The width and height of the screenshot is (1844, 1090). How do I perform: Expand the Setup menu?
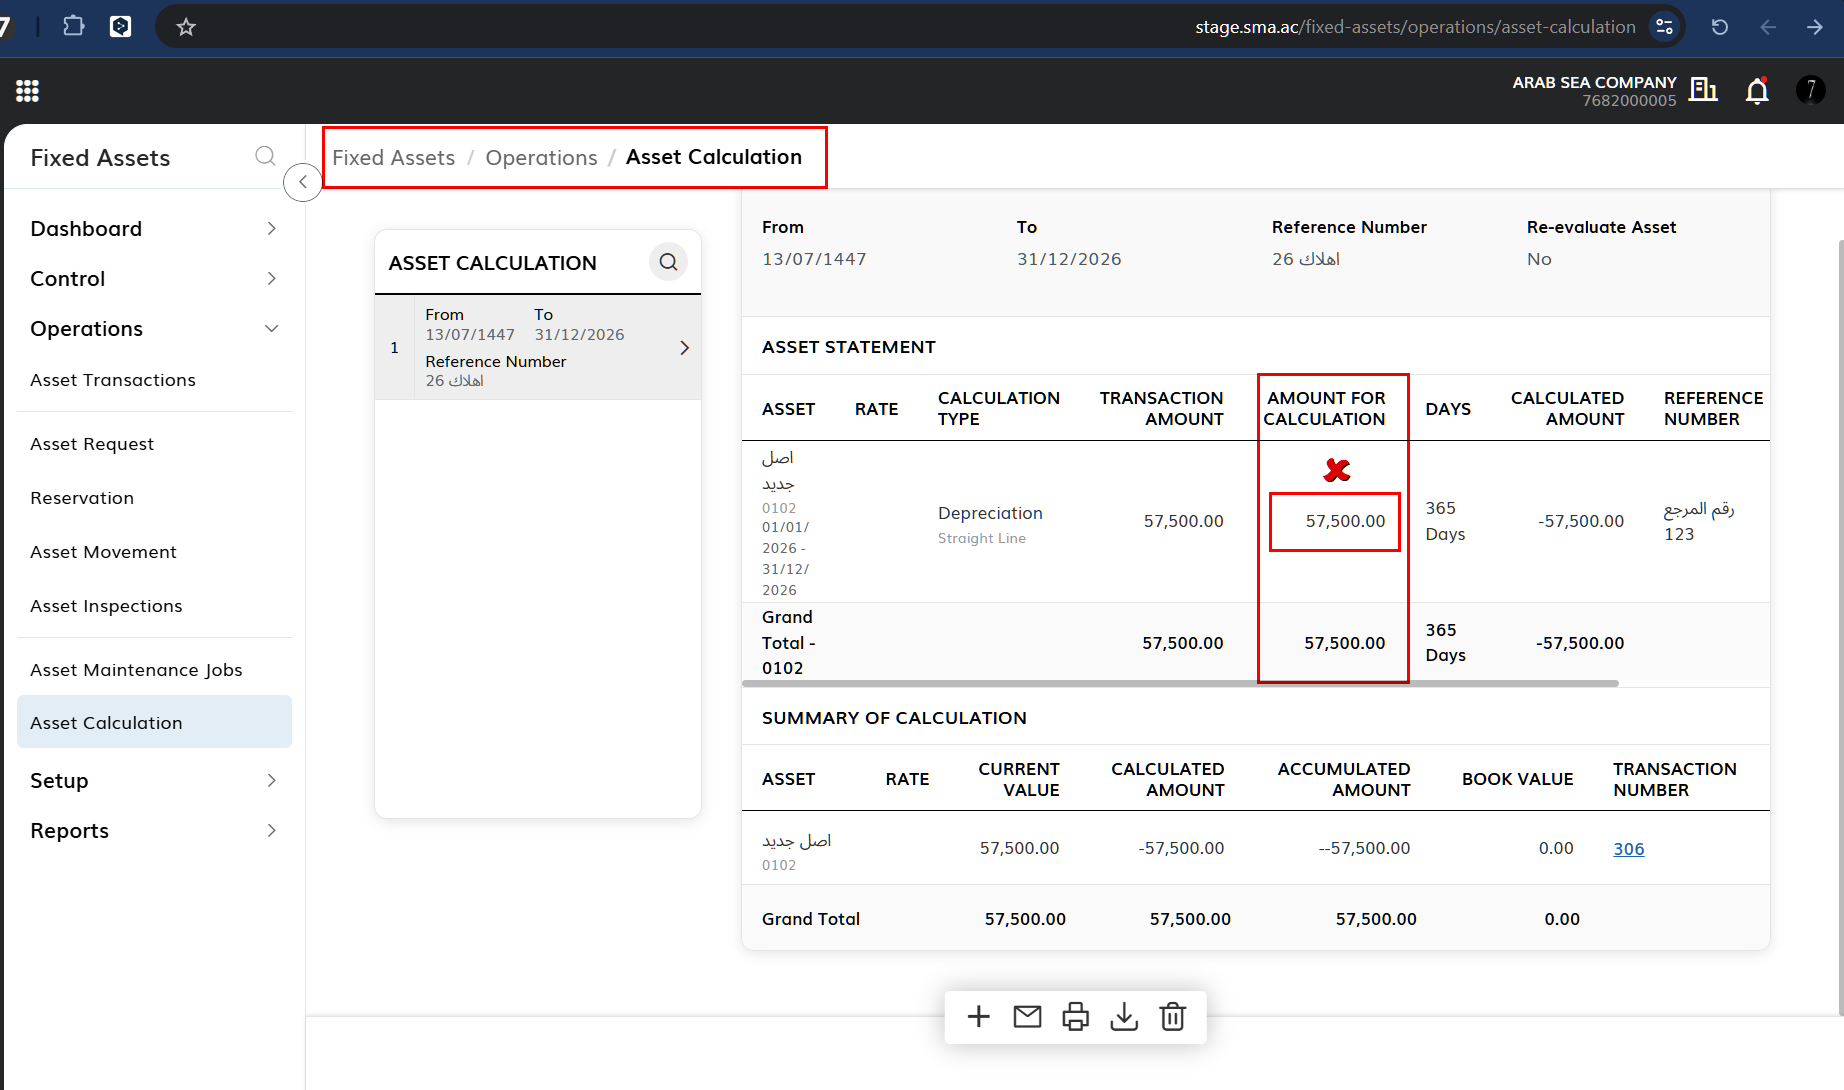click(x=154, y=781)
